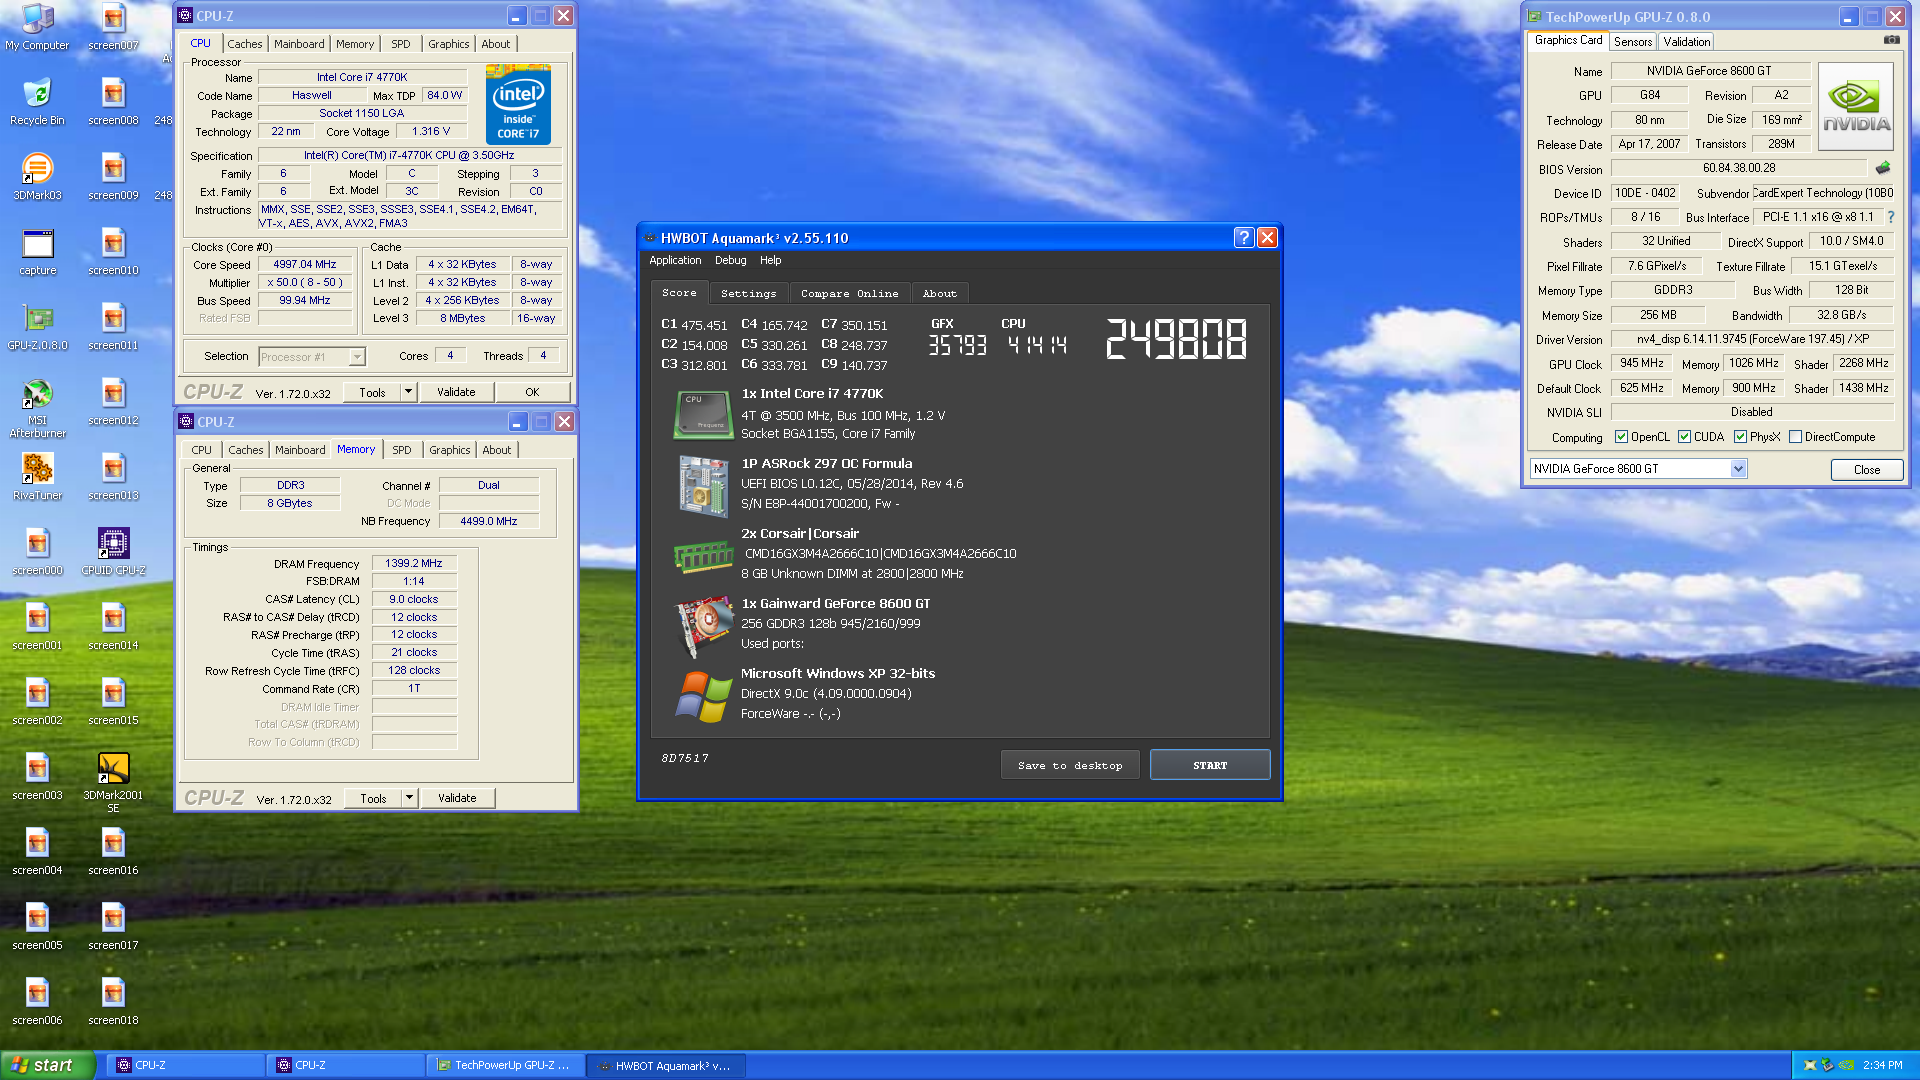1920x1080 pixels.
Task: Click the START button in Aquamark
Action: (x=1210, y=765)
